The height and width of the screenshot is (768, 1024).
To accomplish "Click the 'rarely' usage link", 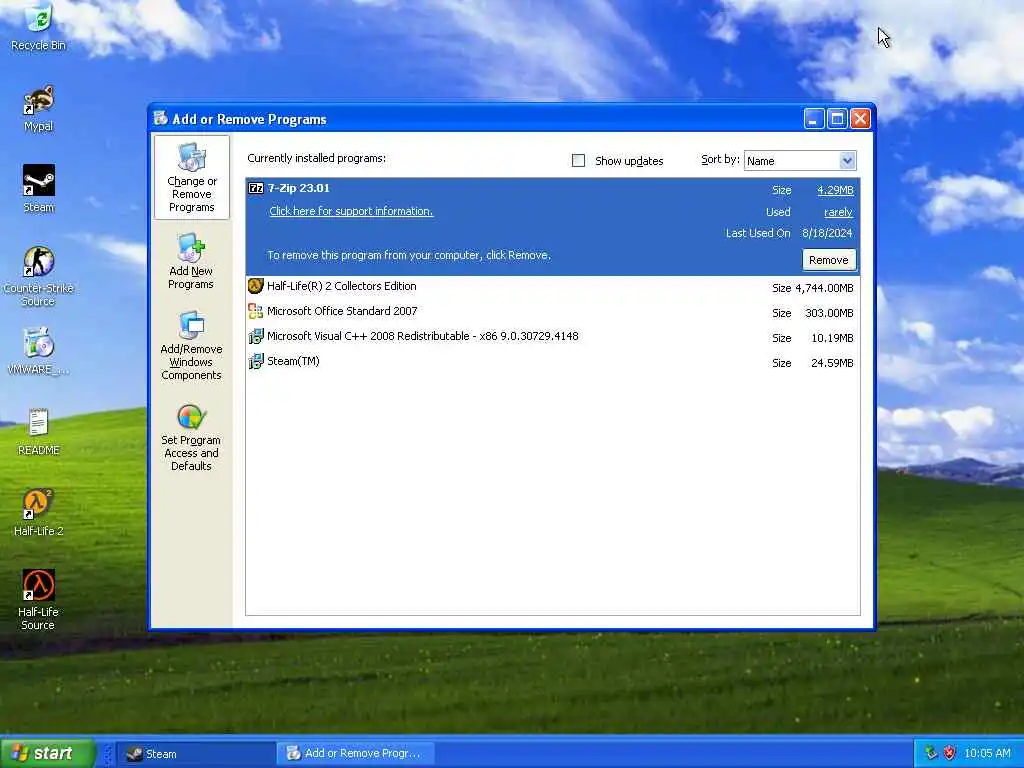I will tap(839, 212).
